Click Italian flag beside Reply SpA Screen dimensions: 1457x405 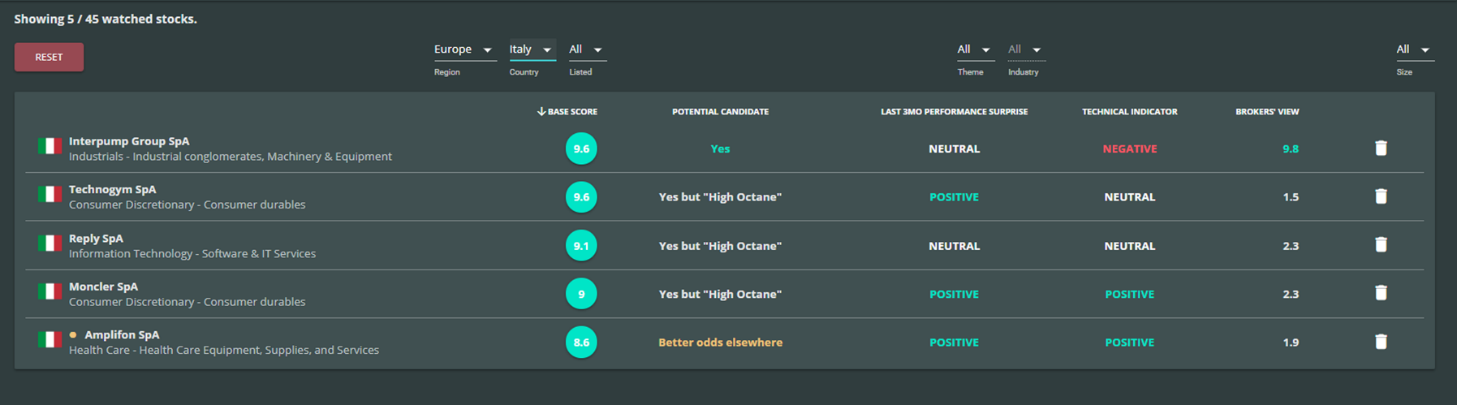[49, 243]
